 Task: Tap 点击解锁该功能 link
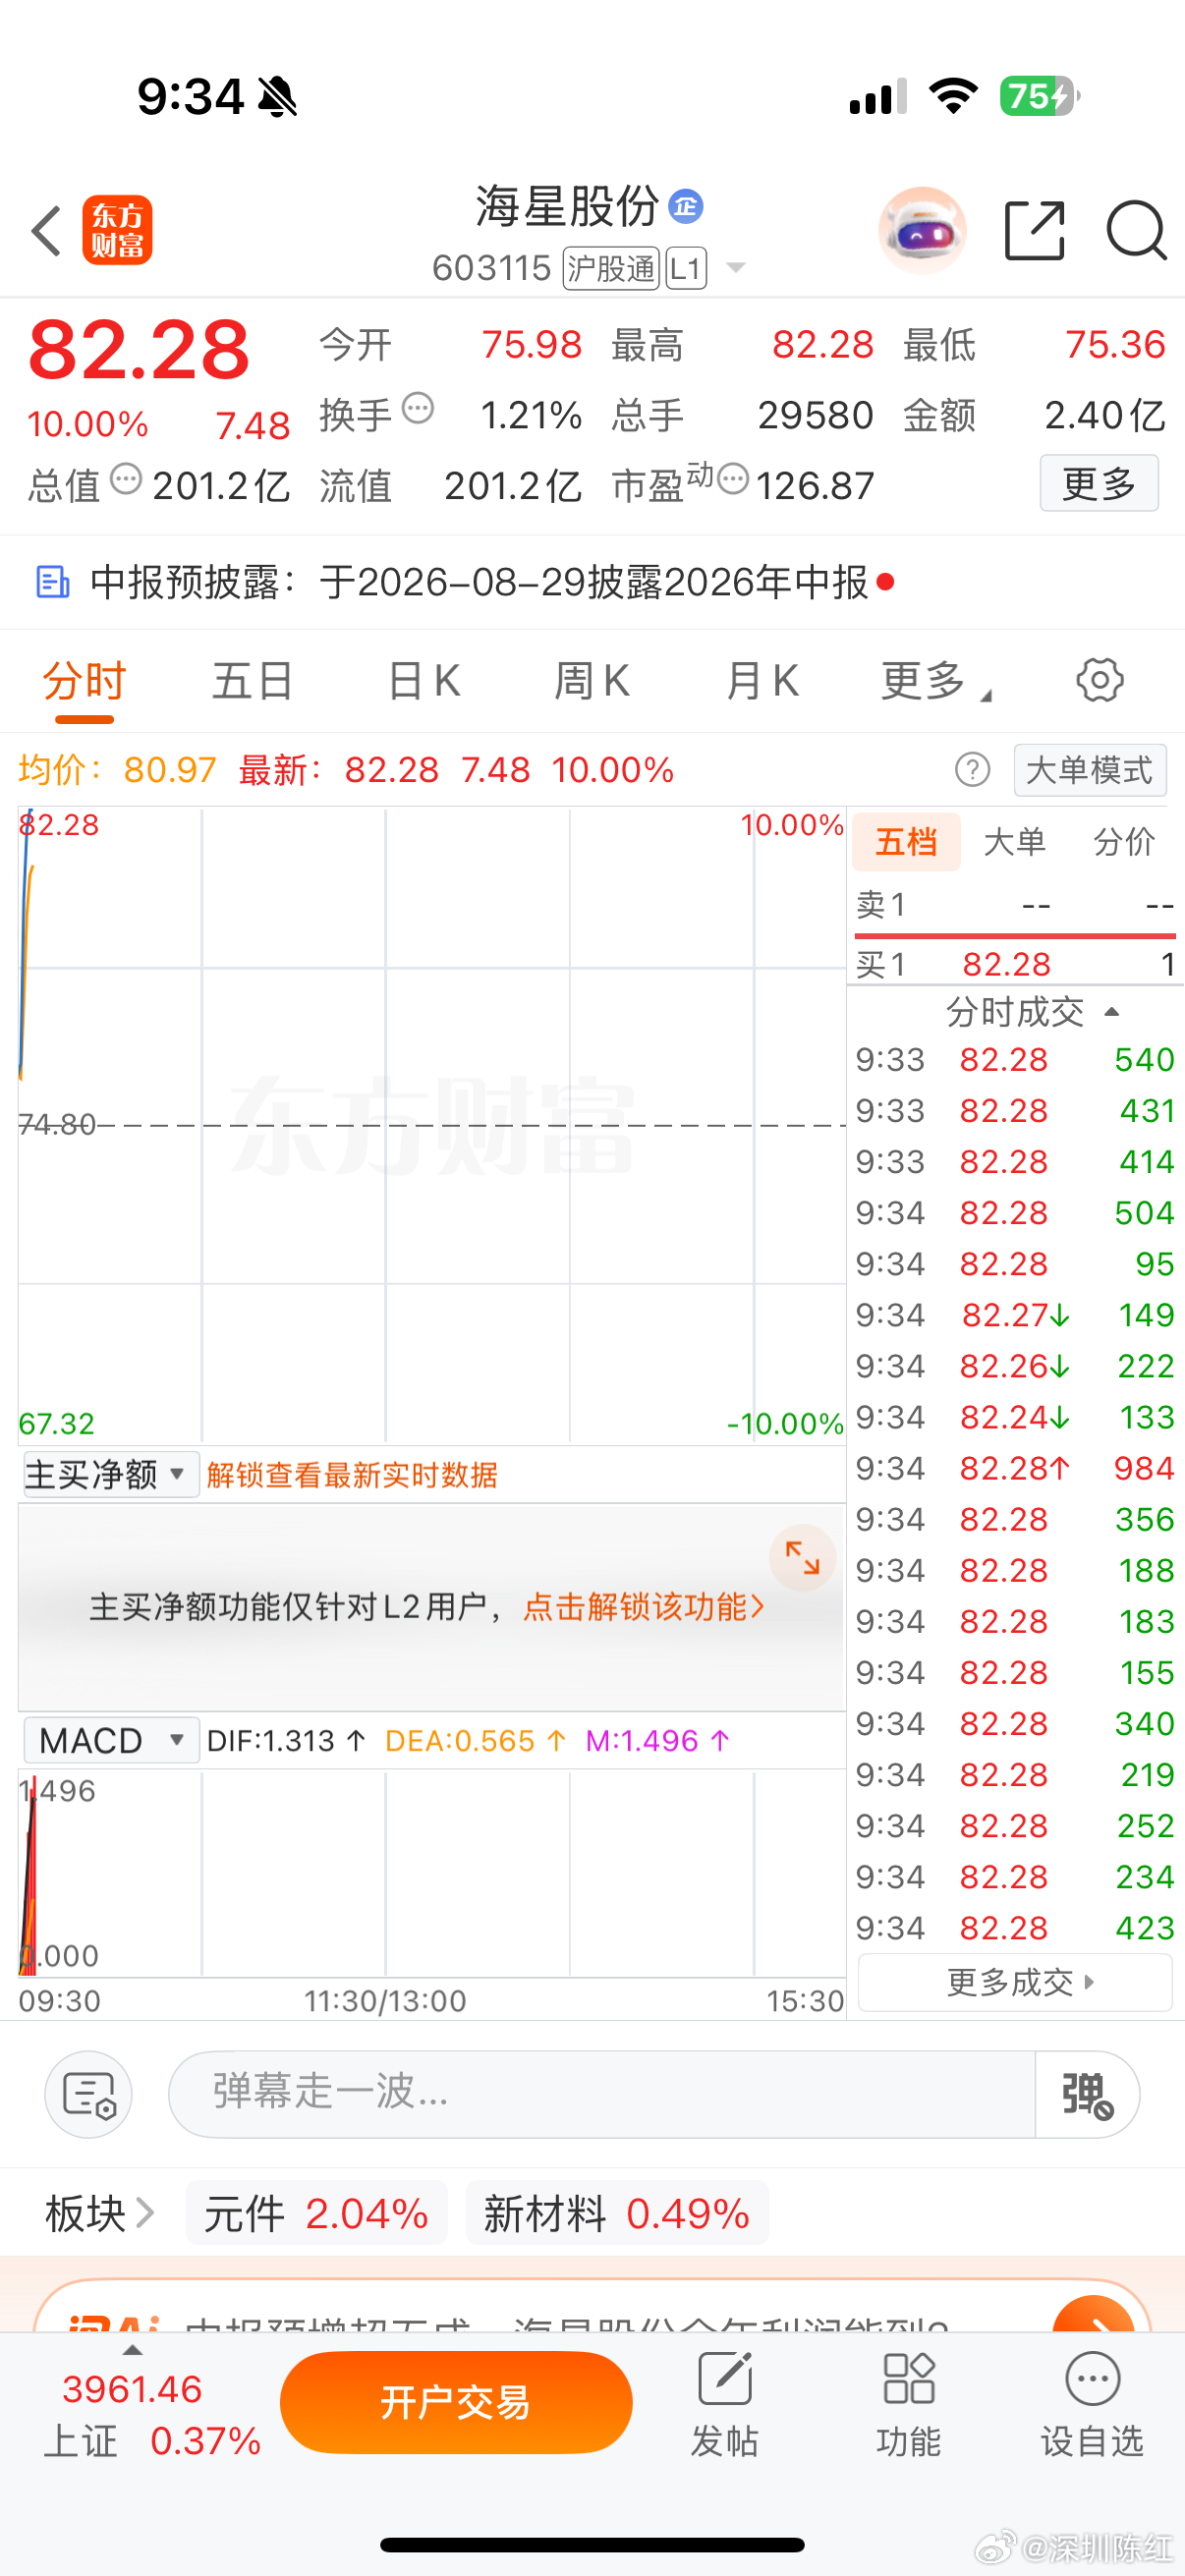(x=643, y=1606)
